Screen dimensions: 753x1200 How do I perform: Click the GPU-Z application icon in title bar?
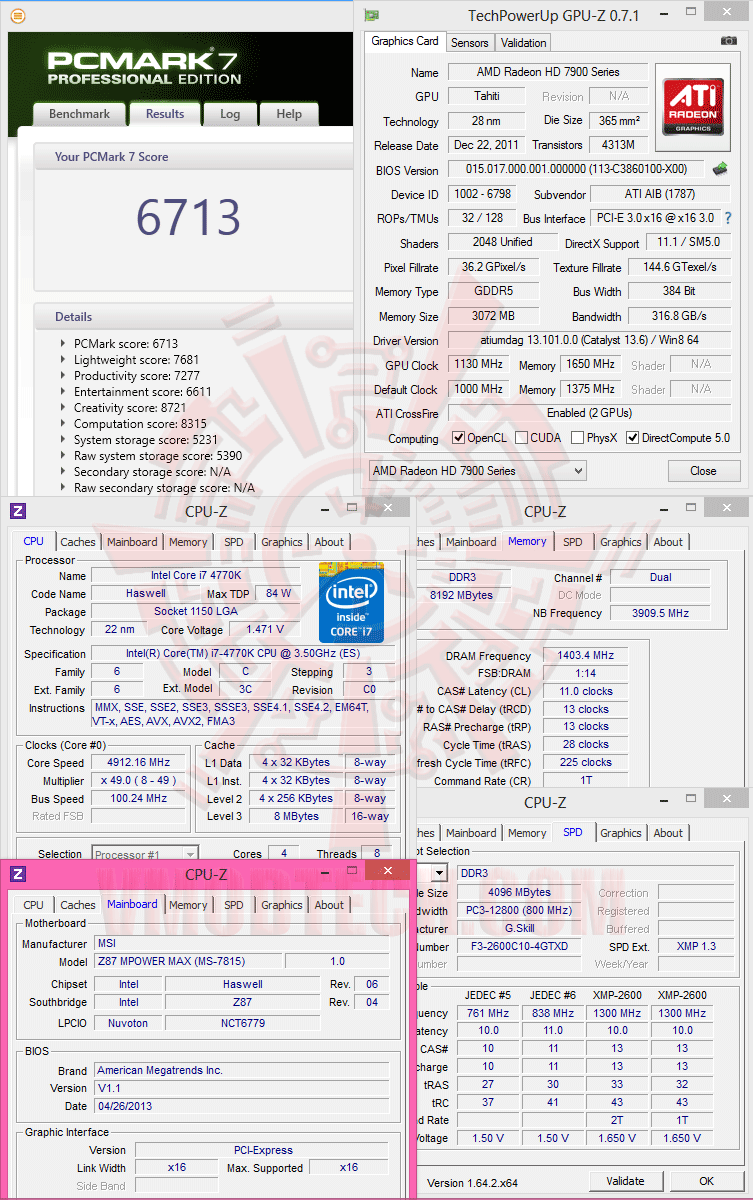coord(372,15)
